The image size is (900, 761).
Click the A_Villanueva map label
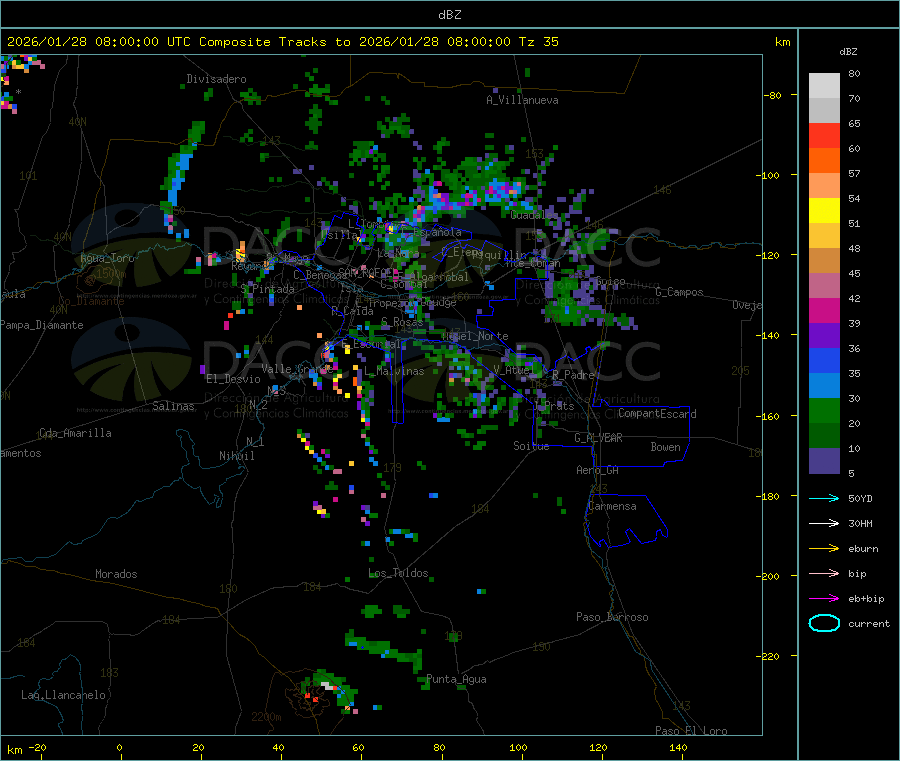coord(522,100)
